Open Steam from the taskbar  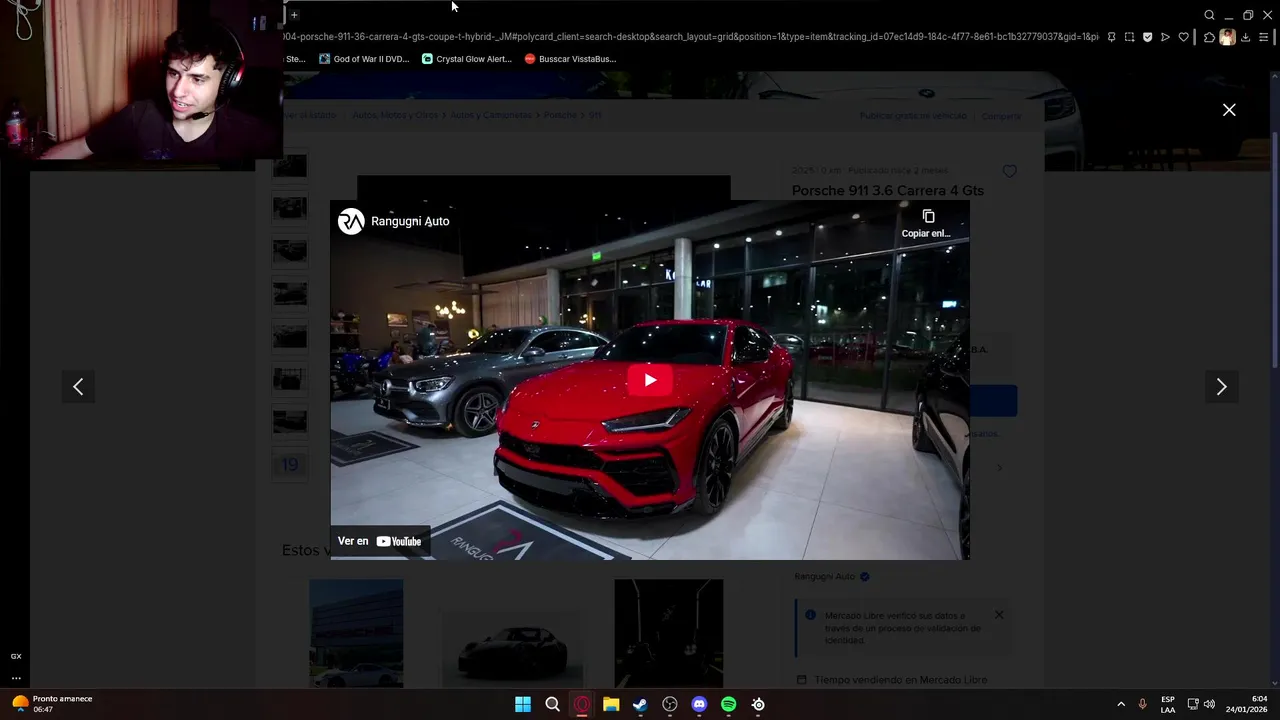(640, 704)
